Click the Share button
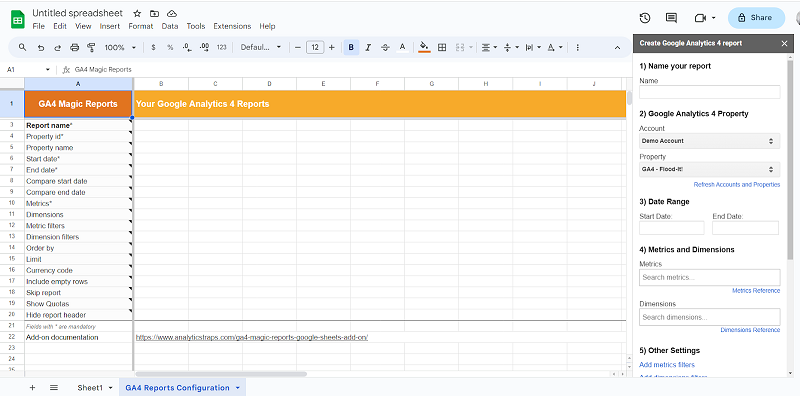 pos(756,18)
